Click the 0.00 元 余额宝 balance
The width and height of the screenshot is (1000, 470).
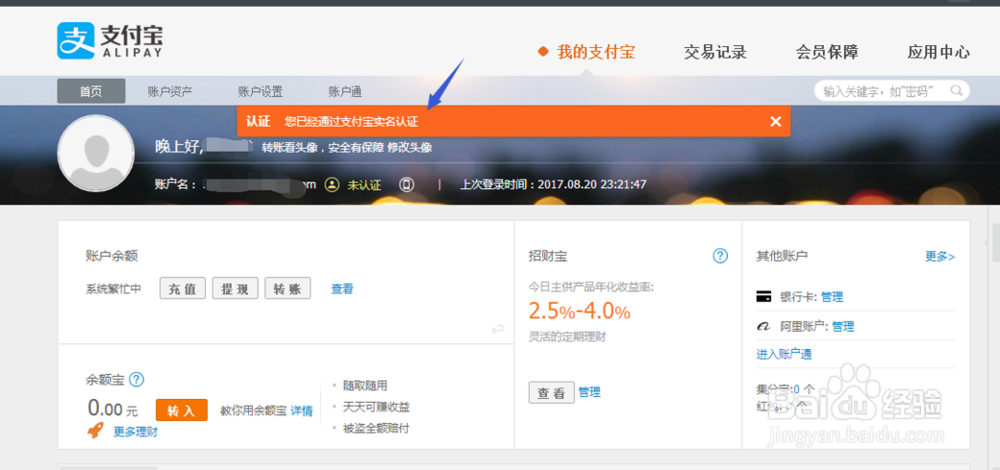[x=112, y=407]
